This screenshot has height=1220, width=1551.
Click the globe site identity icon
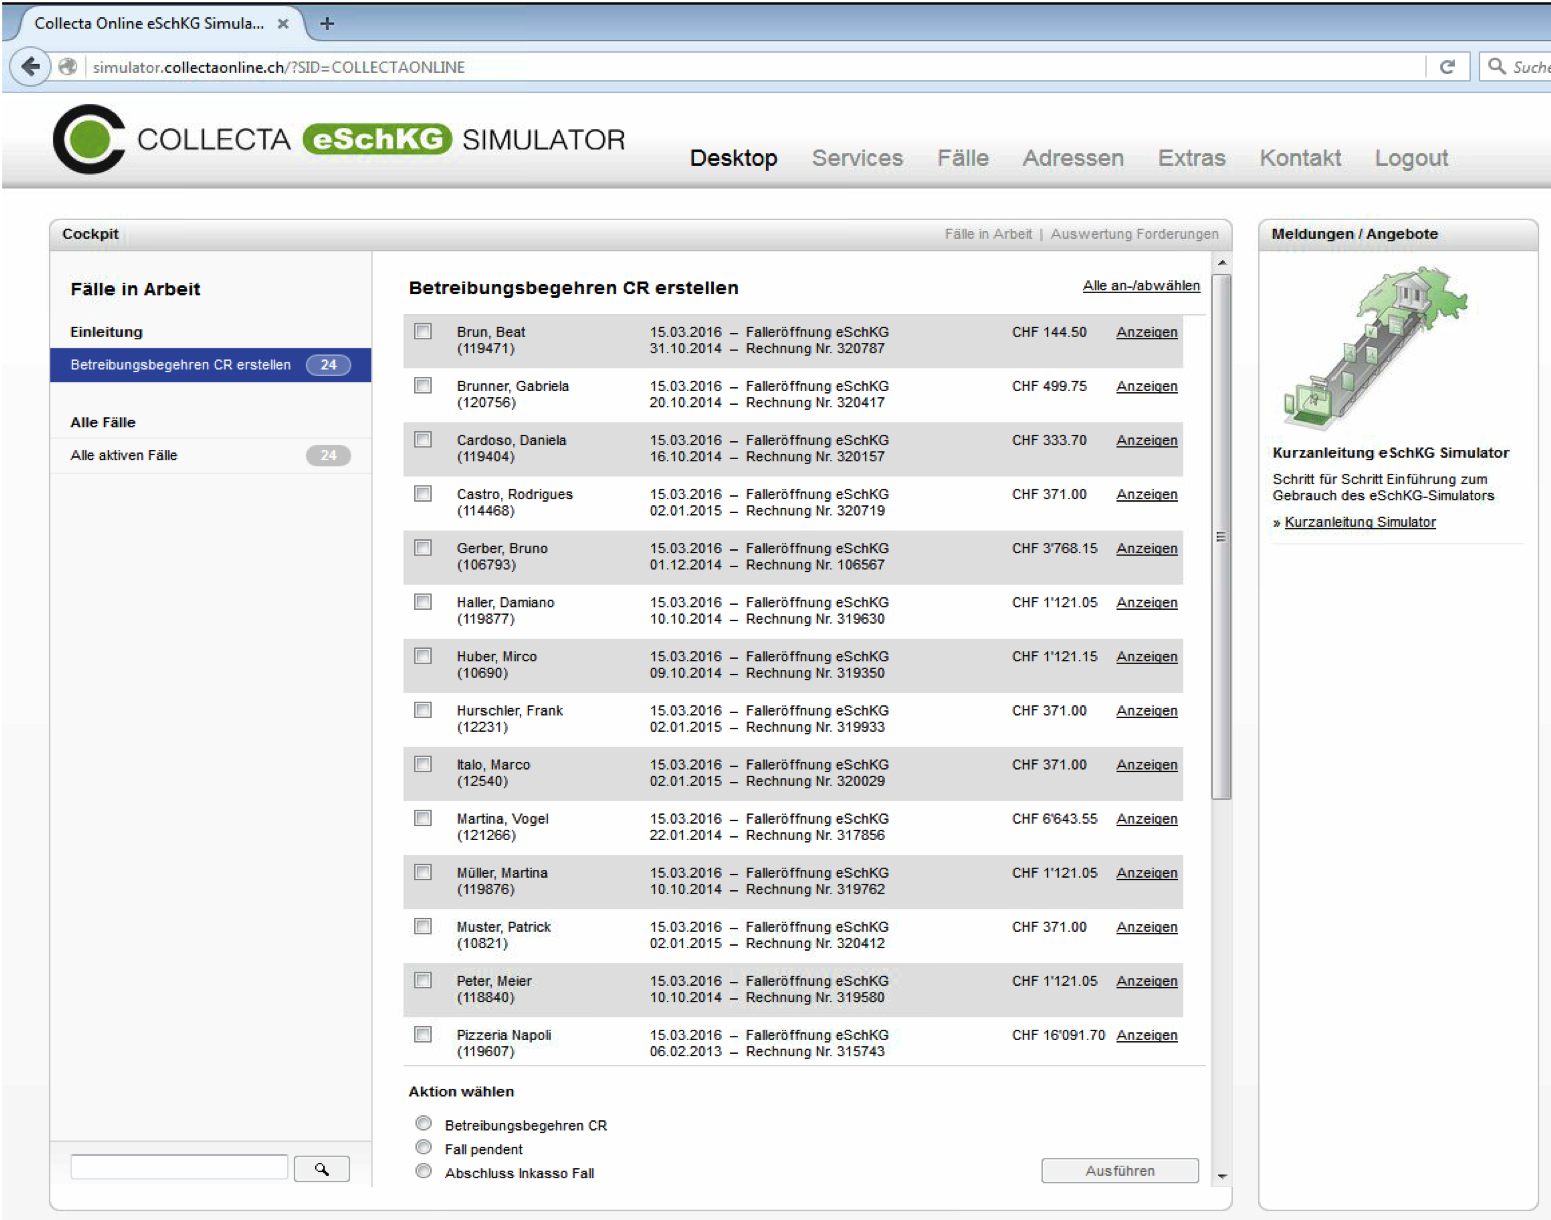coord(68,67)
